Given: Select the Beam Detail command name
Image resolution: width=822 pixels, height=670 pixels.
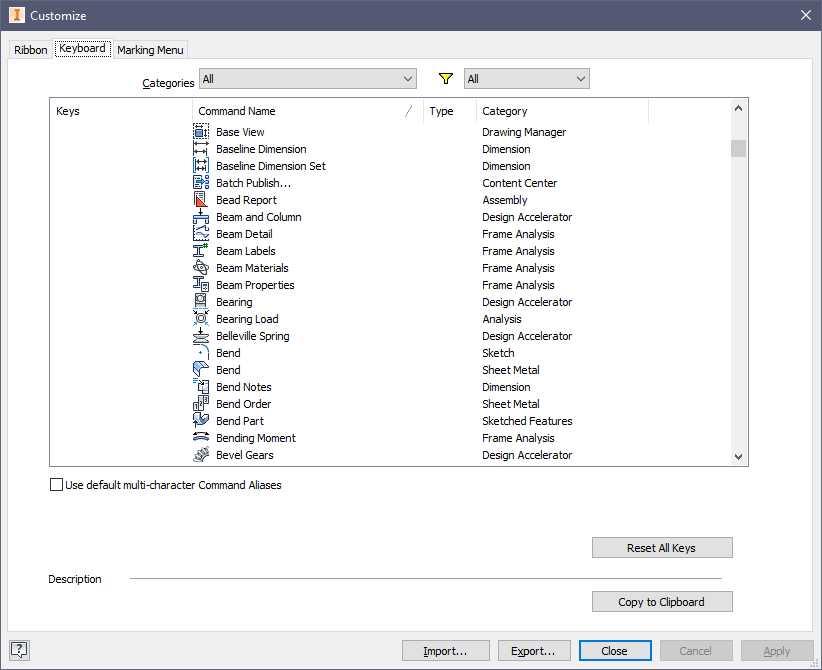Looking at the screenshot, I should pyautogui.click(x=244, y=234).
